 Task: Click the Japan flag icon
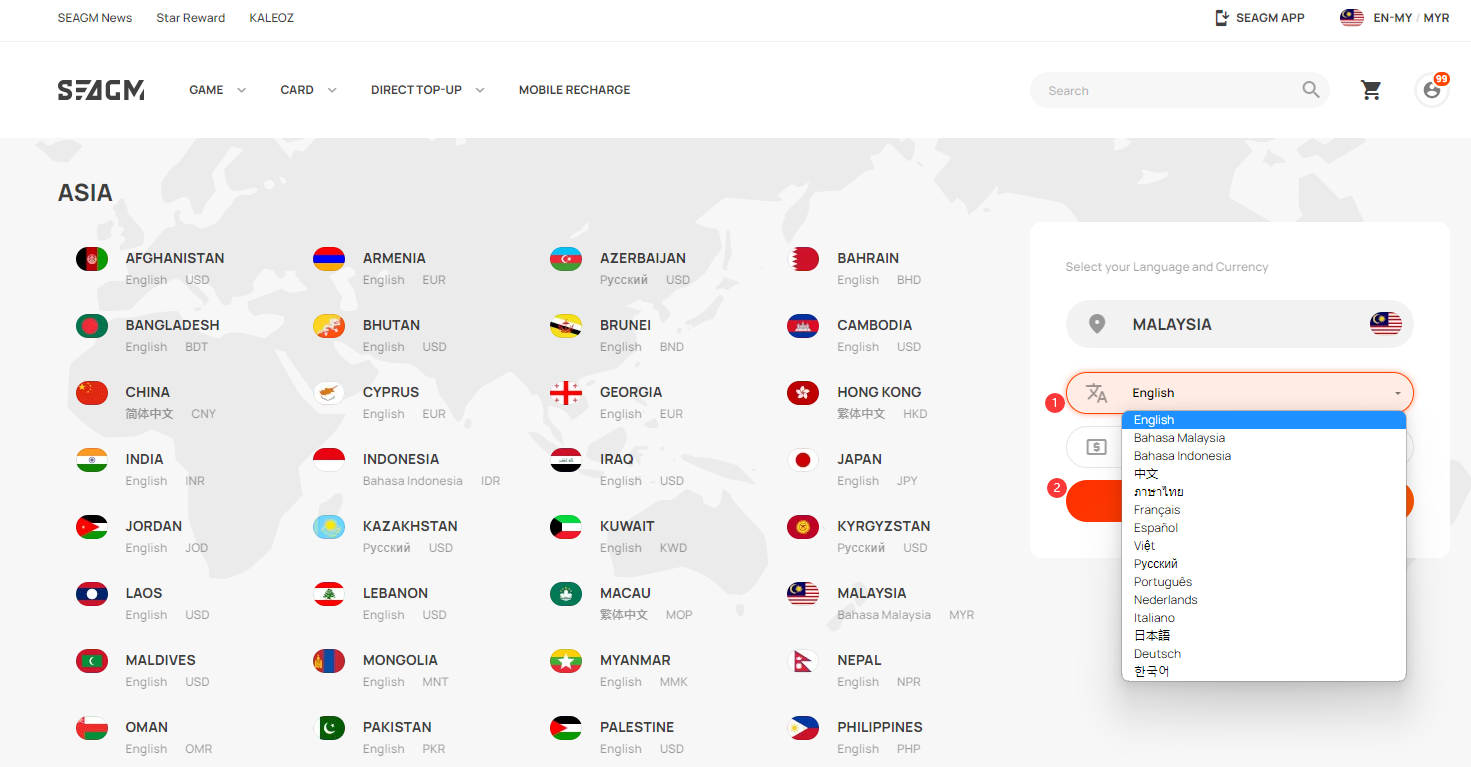point(803,460)
